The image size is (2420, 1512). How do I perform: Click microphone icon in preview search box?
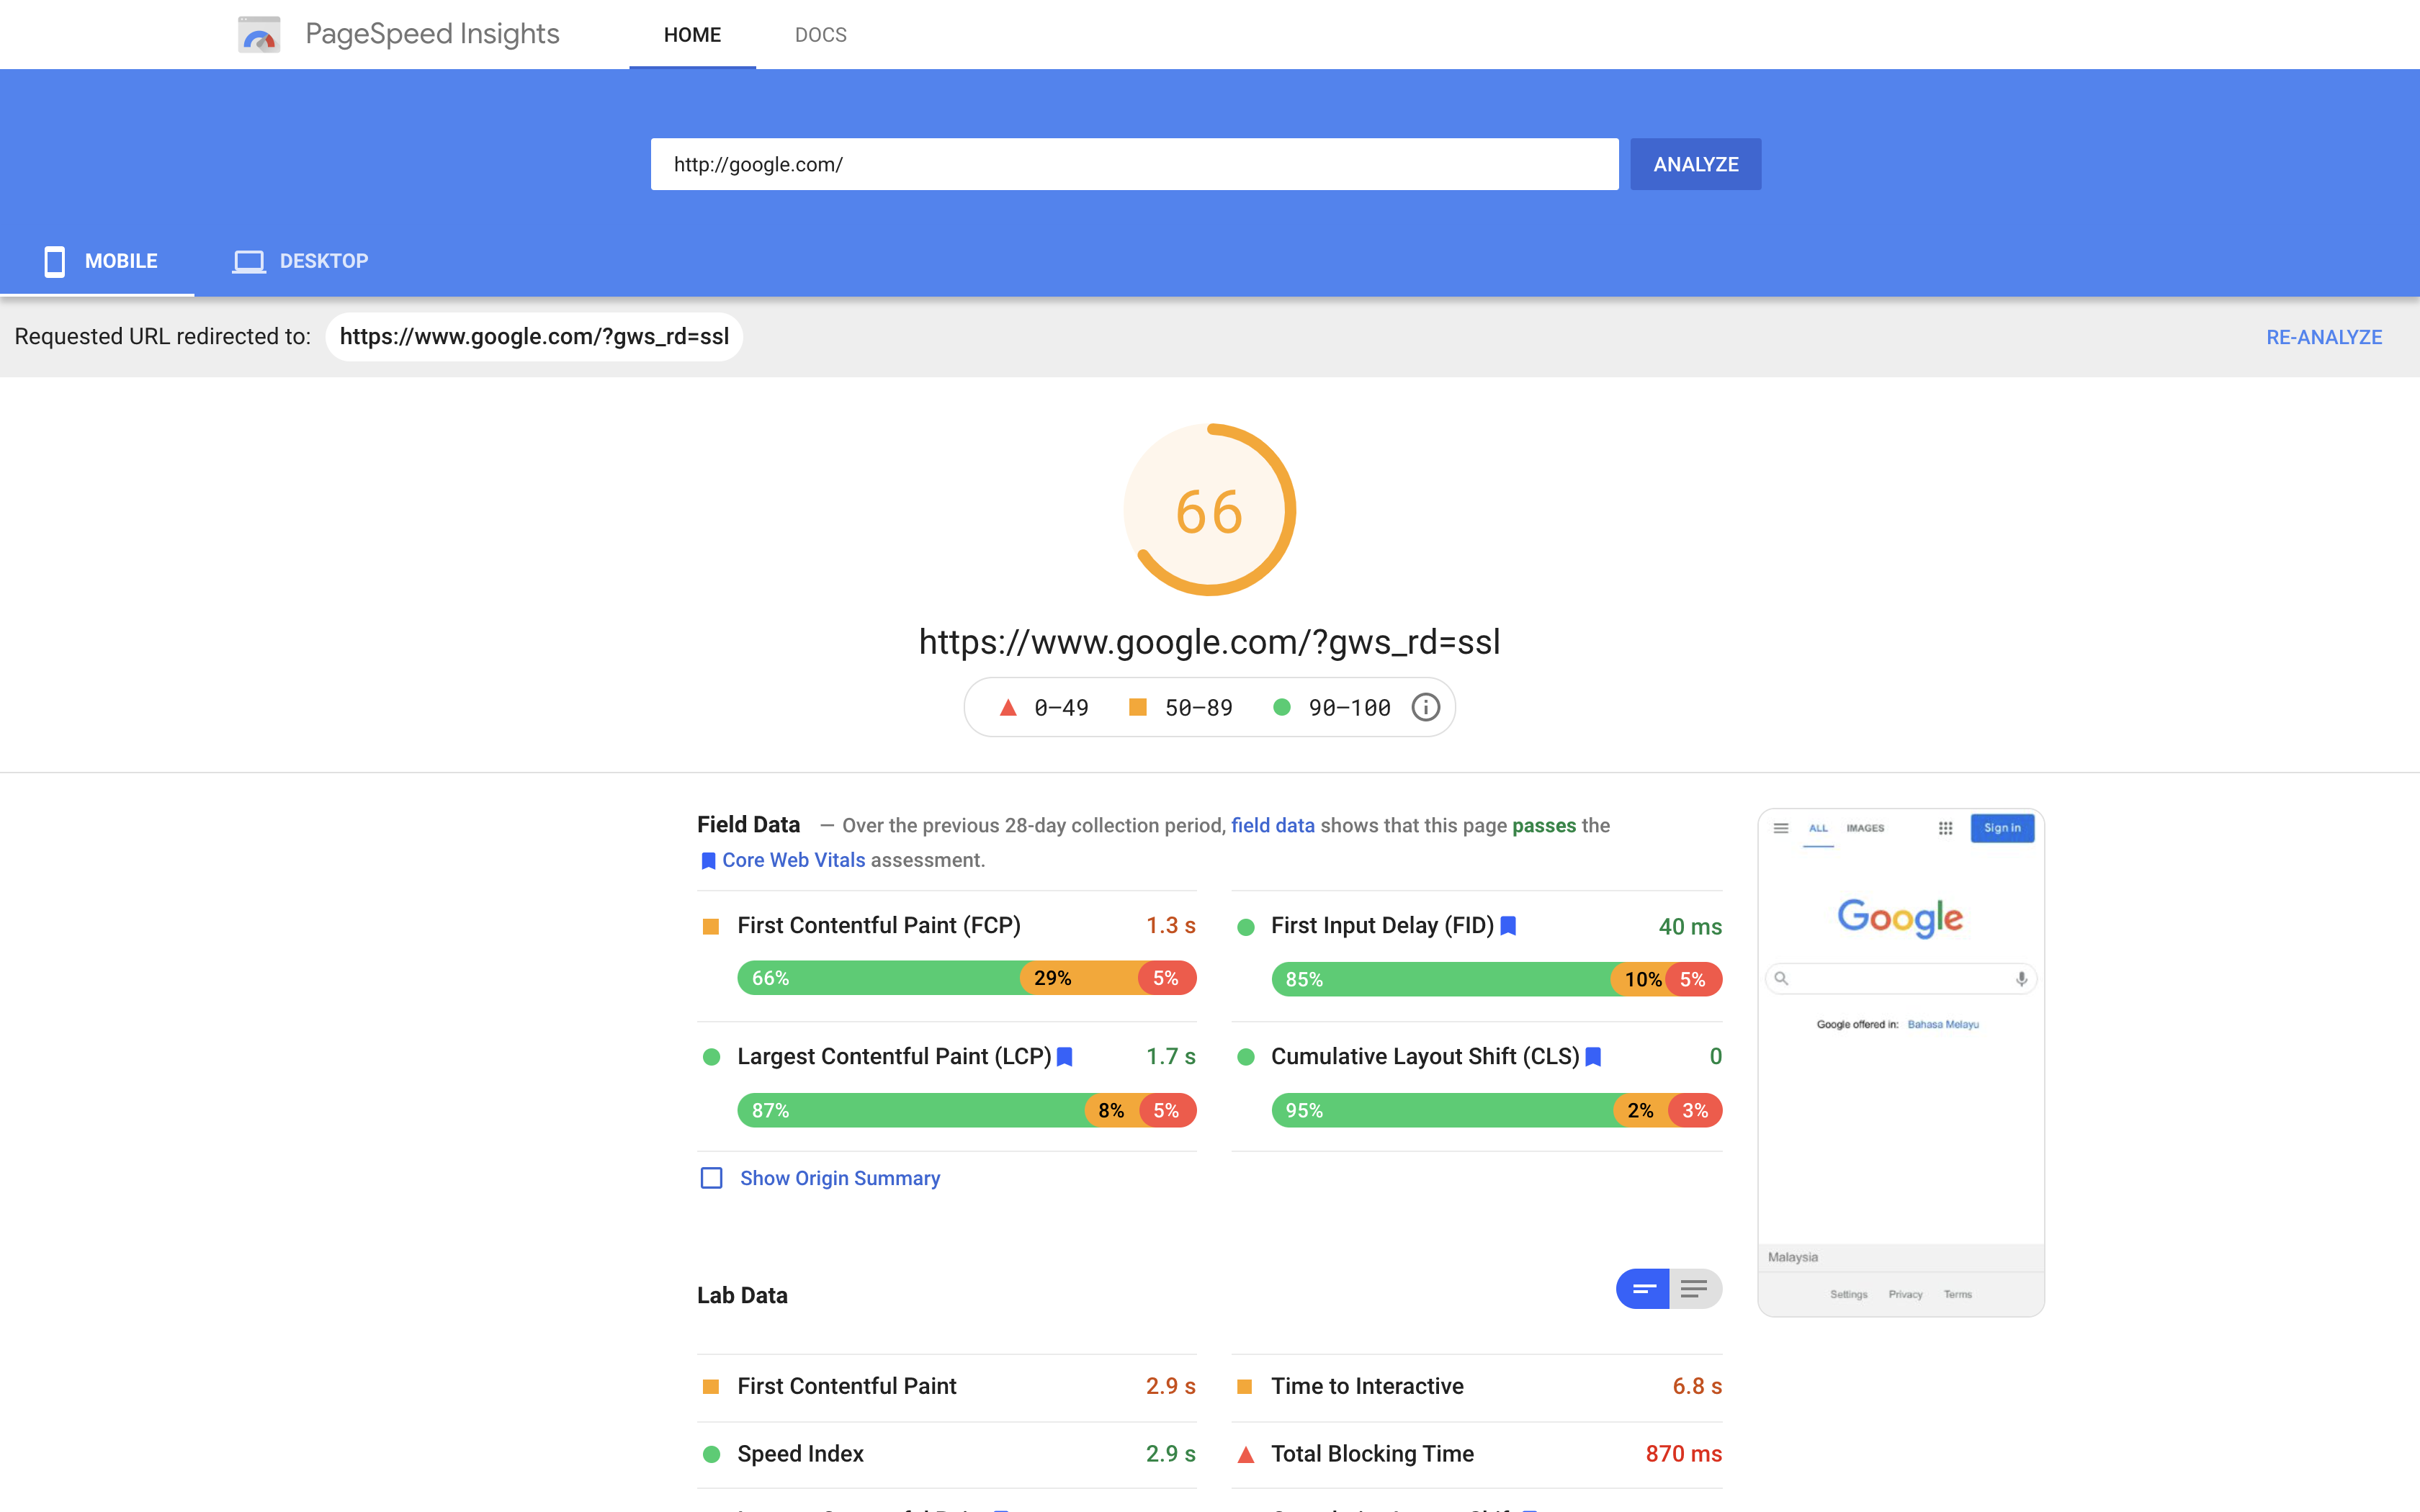point(2021,979)
